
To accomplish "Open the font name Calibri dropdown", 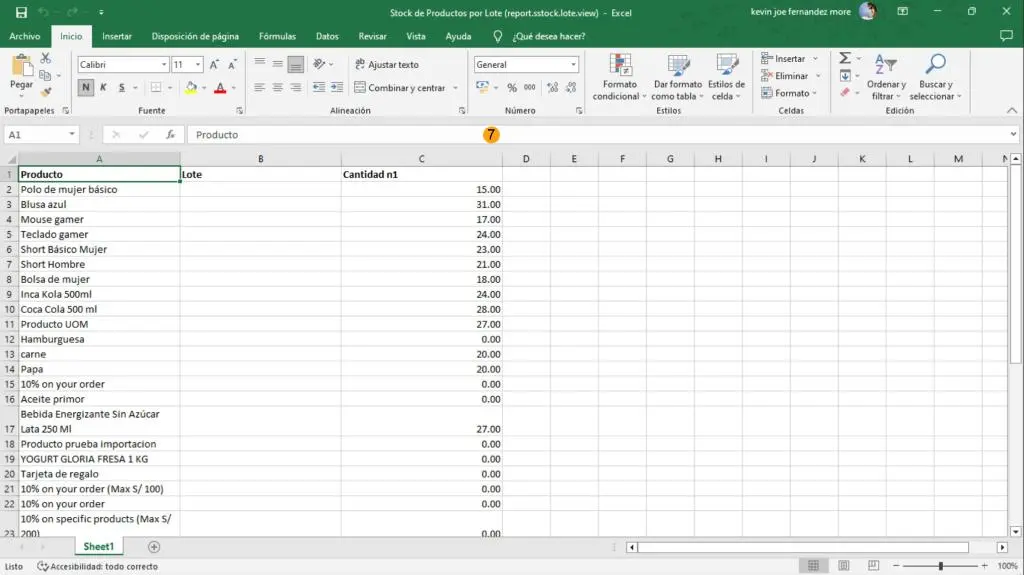I will click(164, 64).
